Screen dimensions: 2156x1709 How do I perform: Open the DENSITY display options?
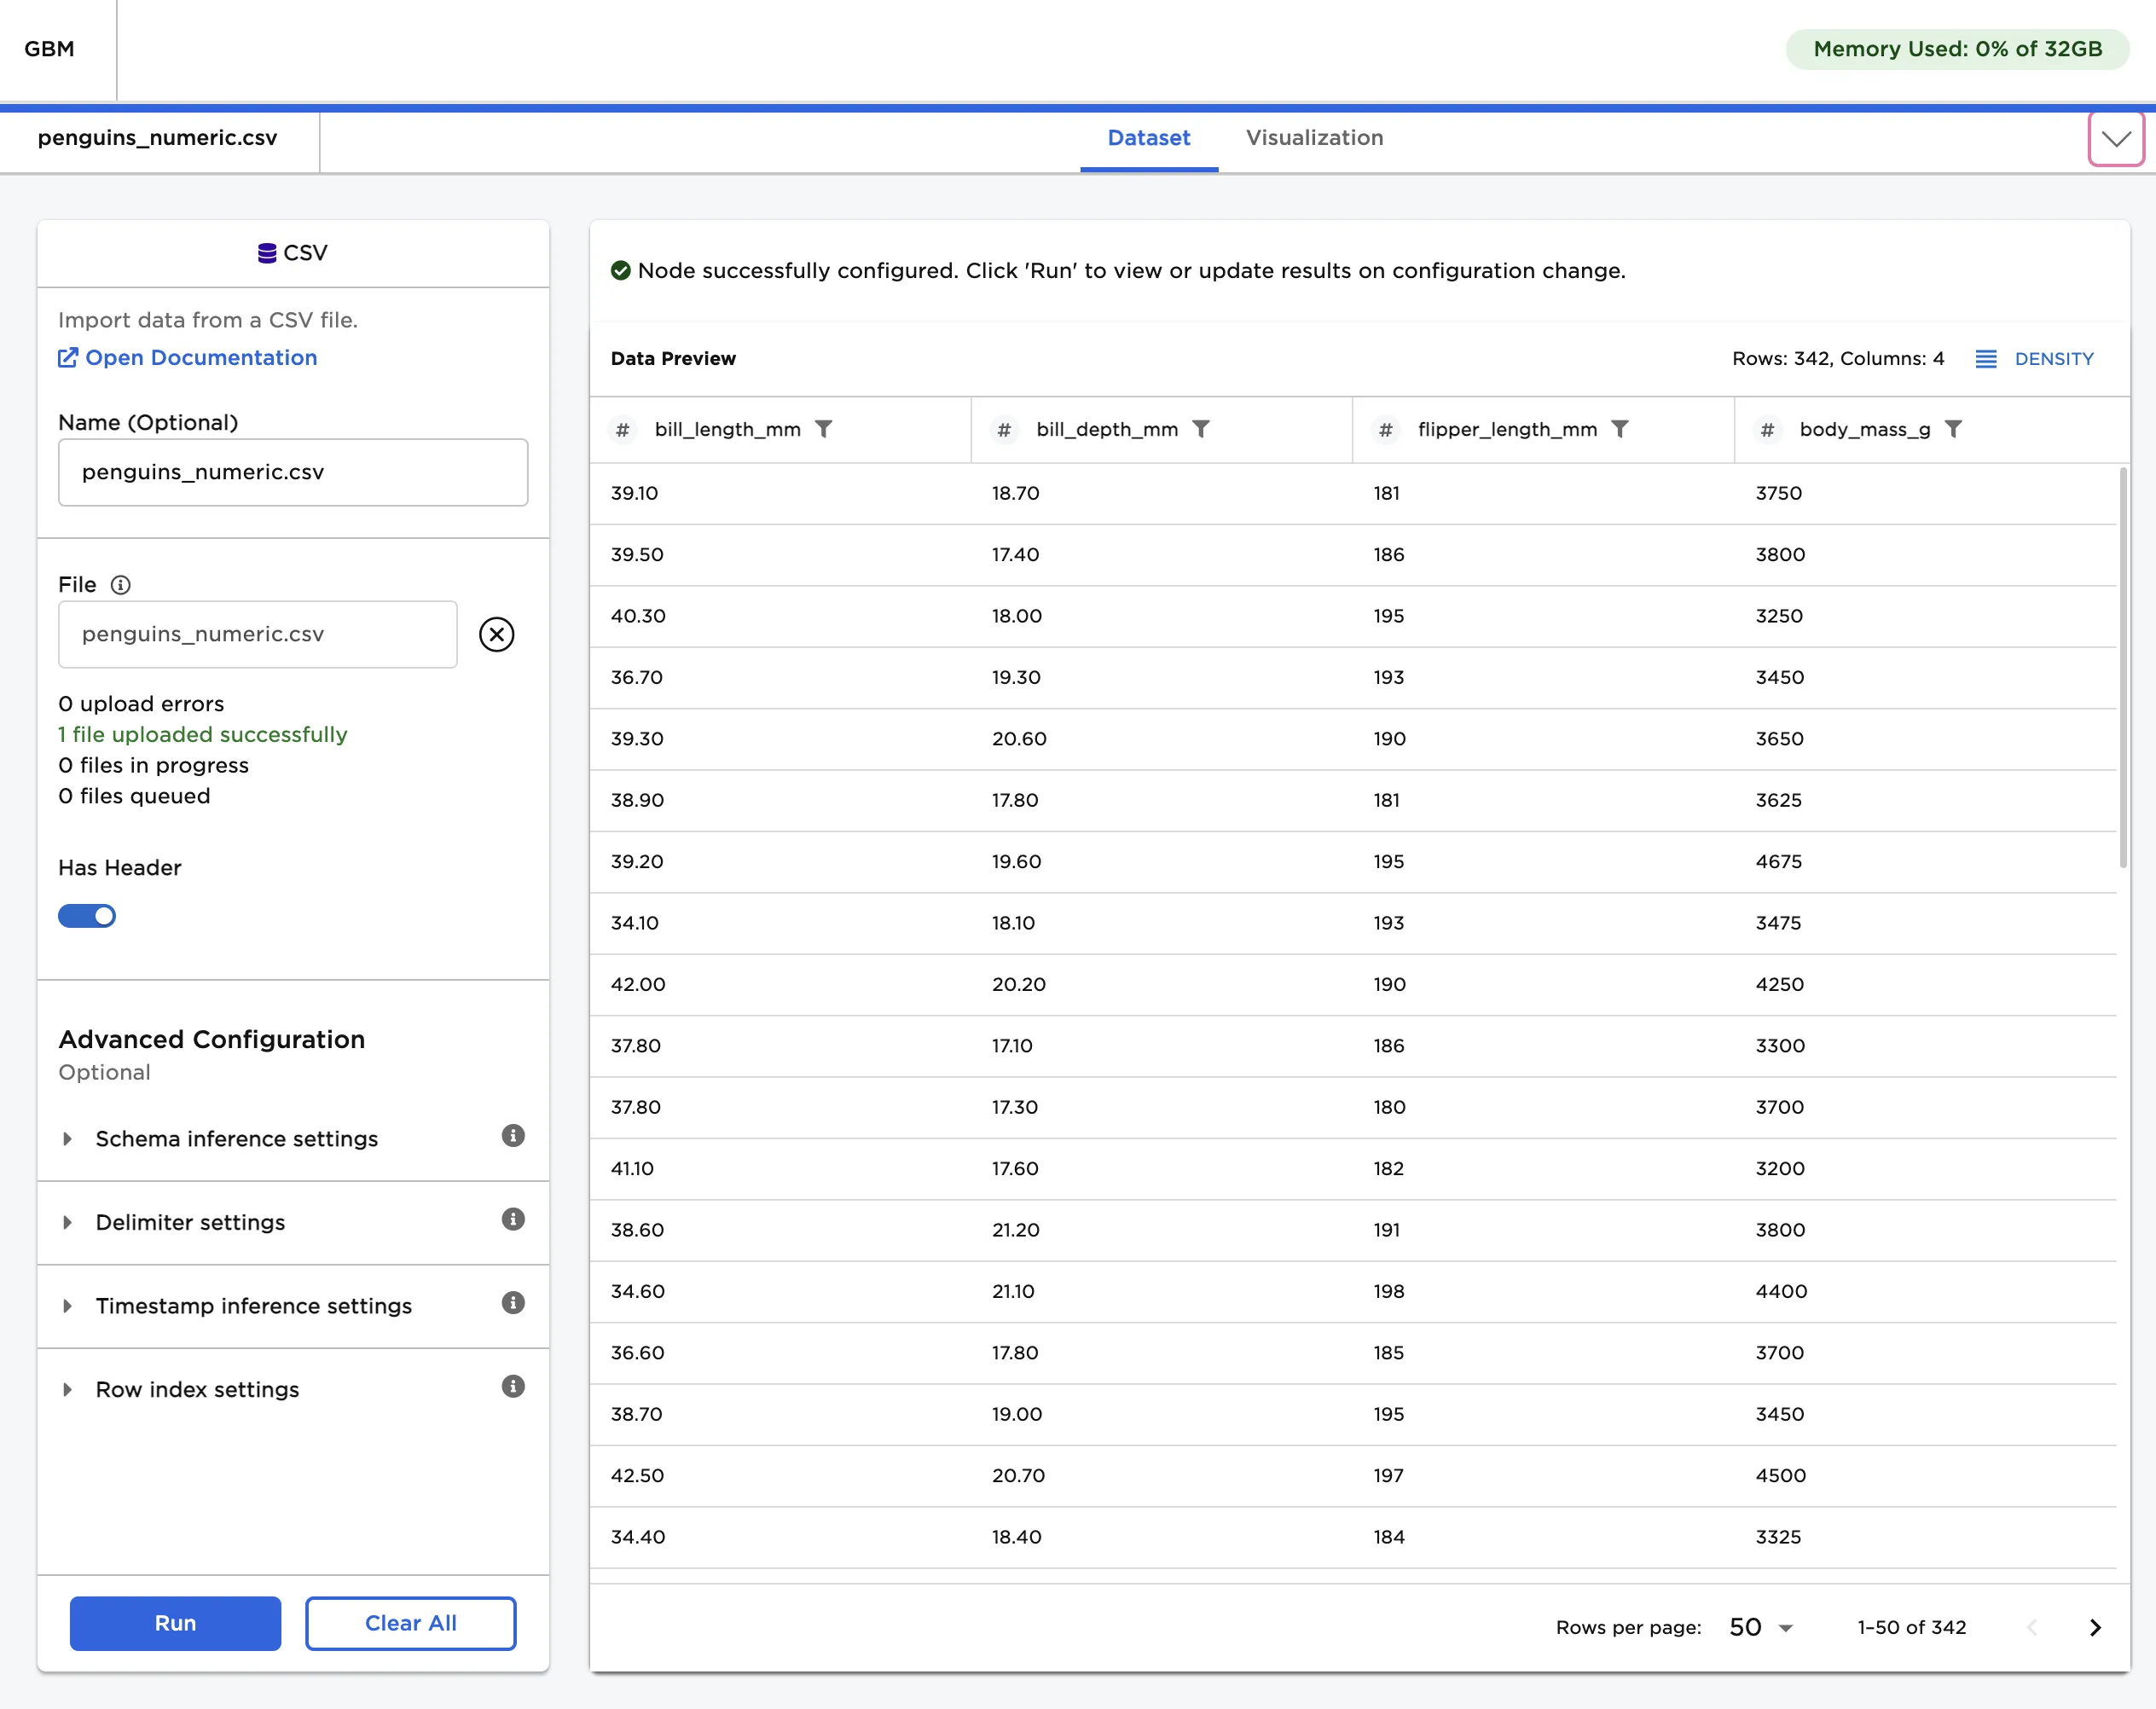2035,358
